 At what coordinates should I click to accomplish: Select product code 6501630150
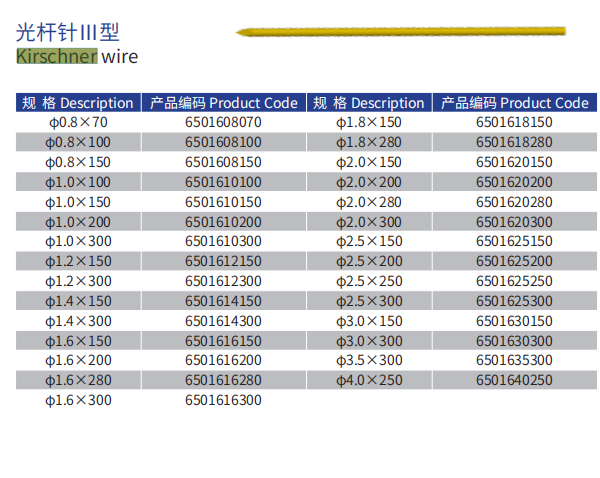(x=514, y=321)
